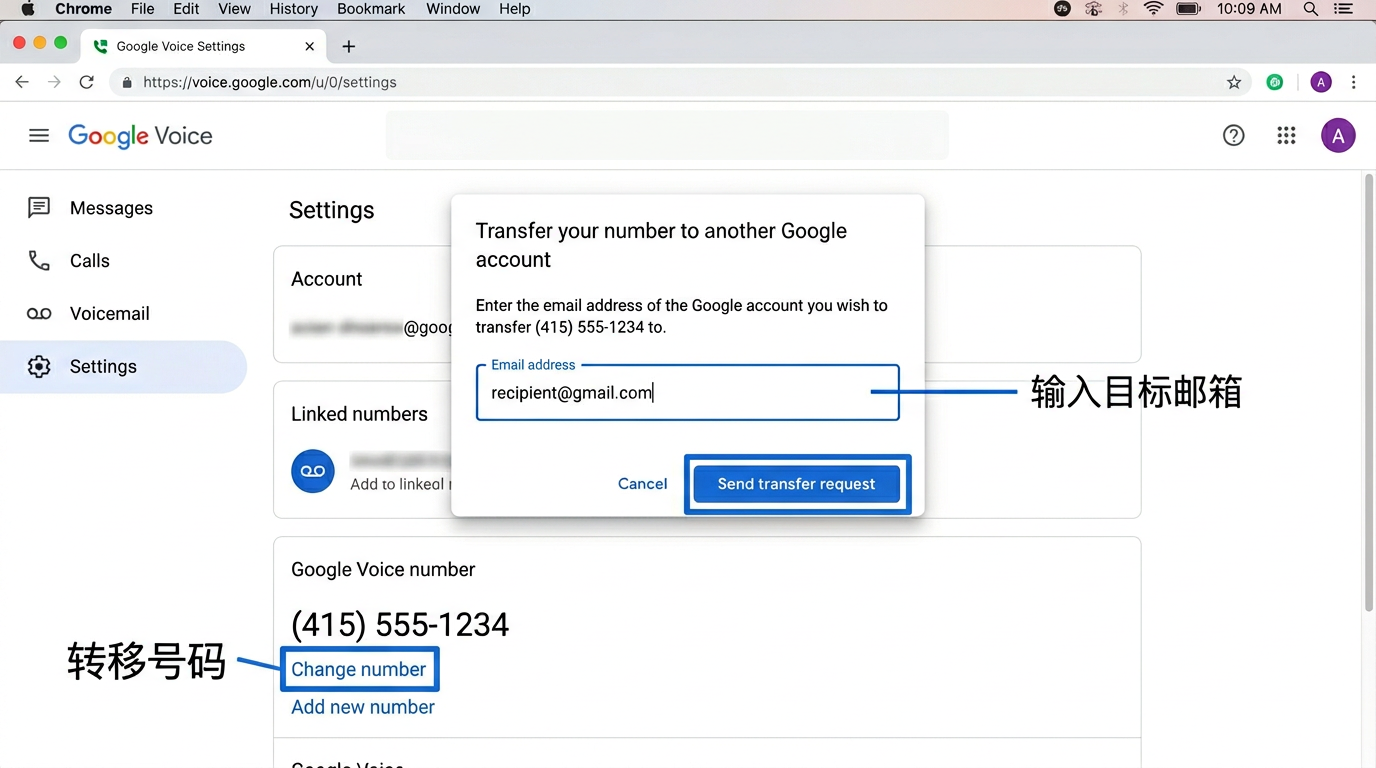Click the Change number link
Viewport: 1376px width, 768px height.
point(359,669)
